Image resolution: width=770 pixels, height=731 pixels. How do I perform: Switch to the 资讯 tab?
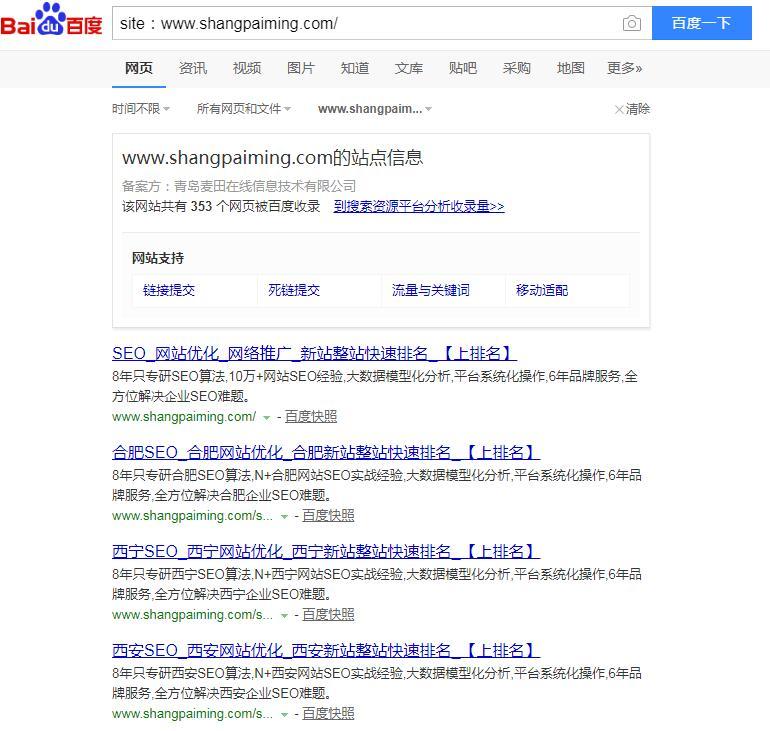(192, 68)
